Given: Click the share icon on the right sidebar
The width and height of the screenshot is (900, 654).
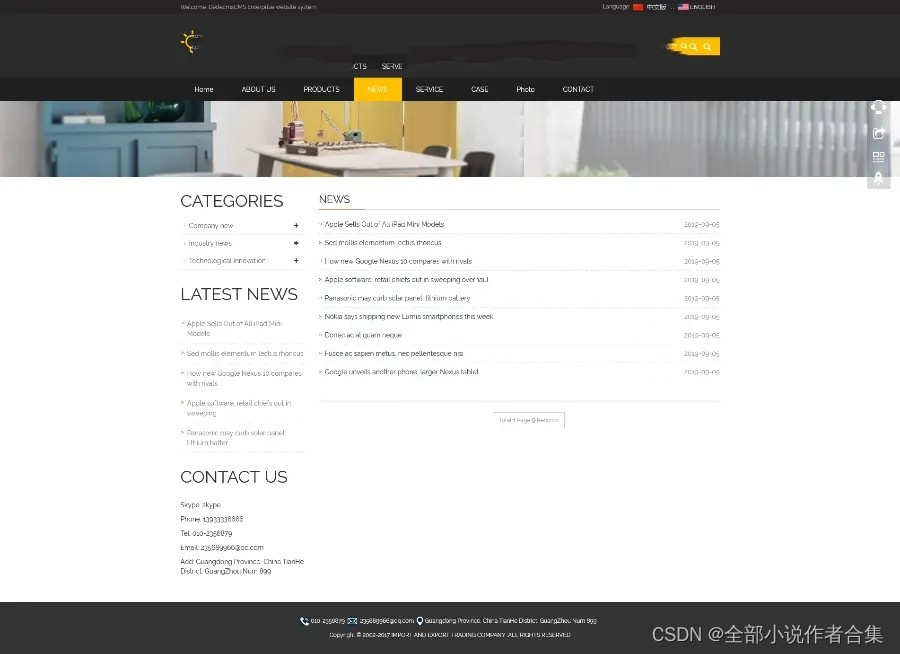Looking at the screenshot, I should coord(879,132).
